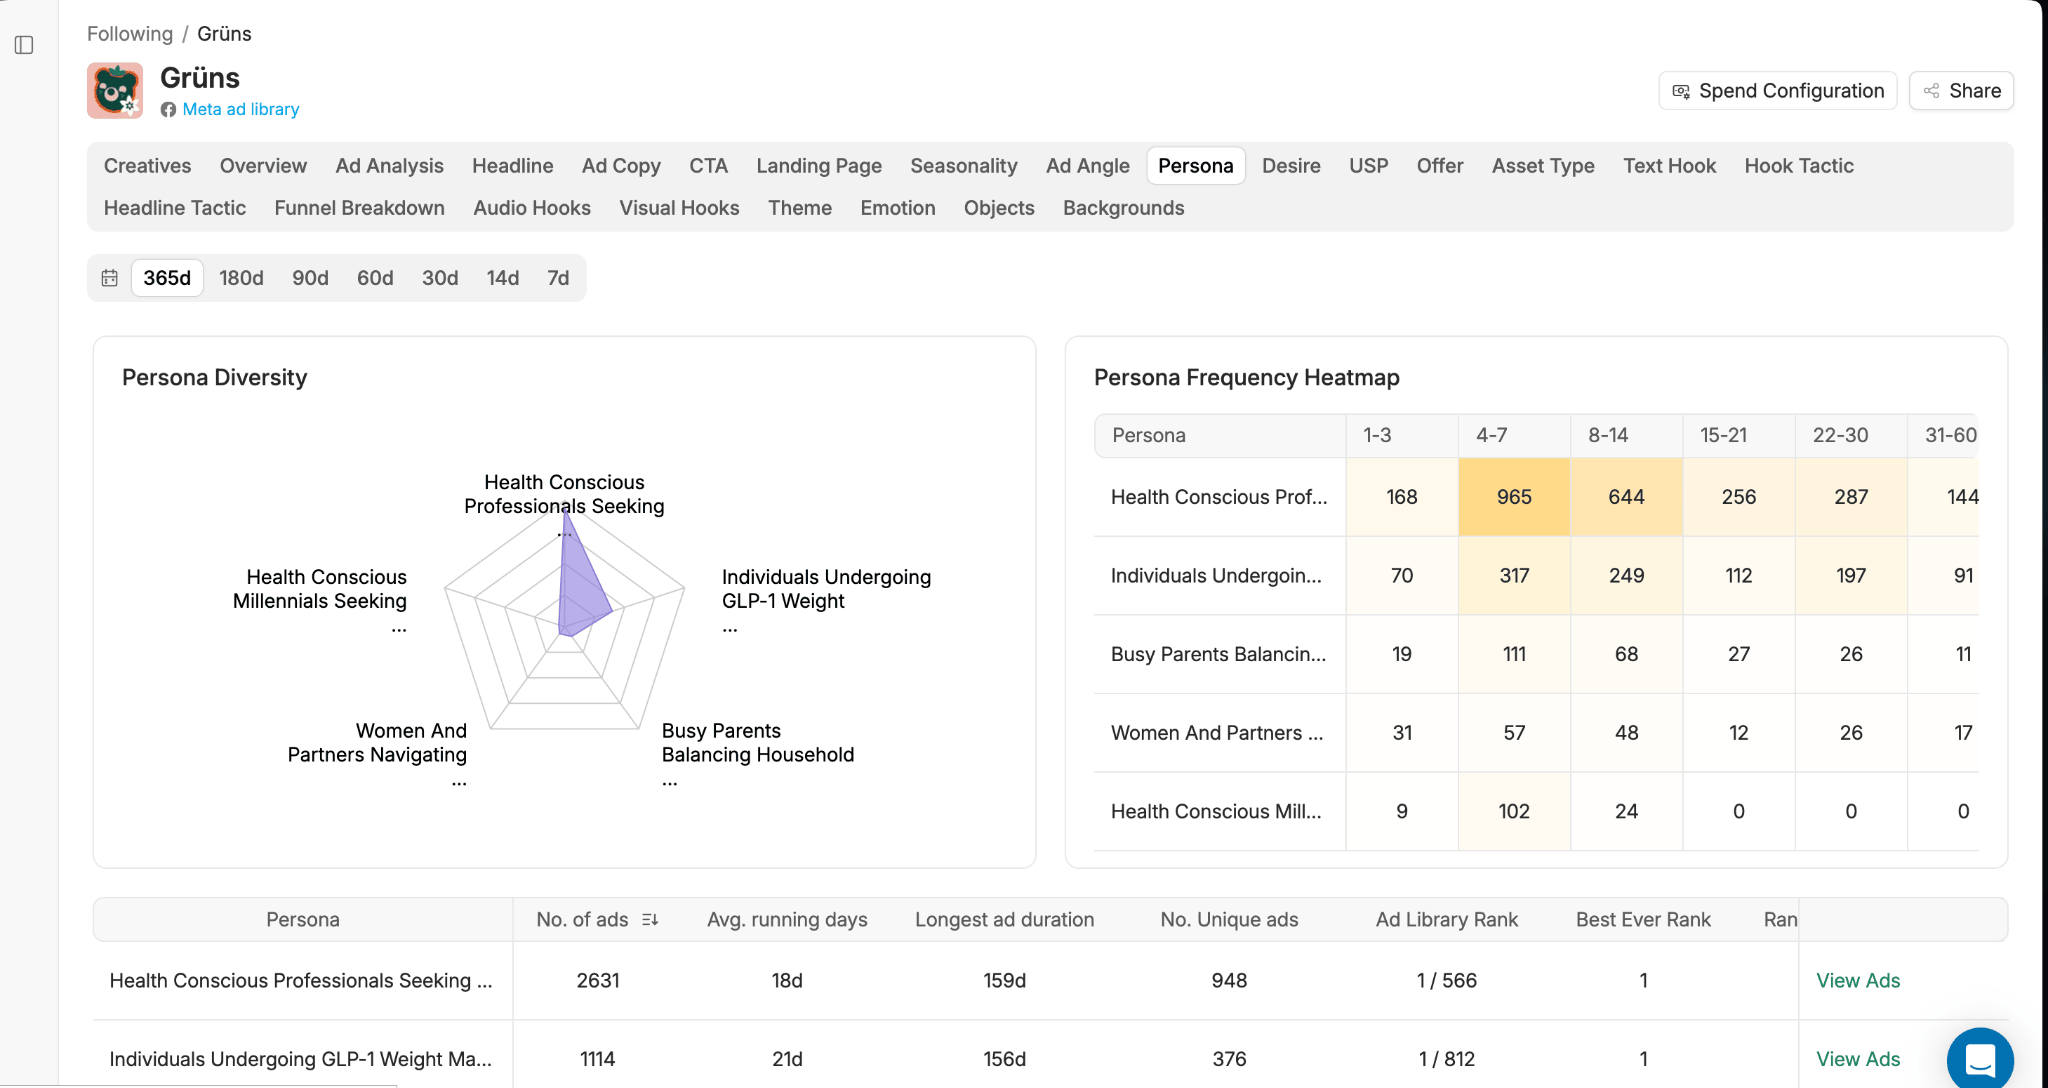The image size is (2048, 1088).
Task: Open the Desire tab
Action: [x=1291, y=166]
